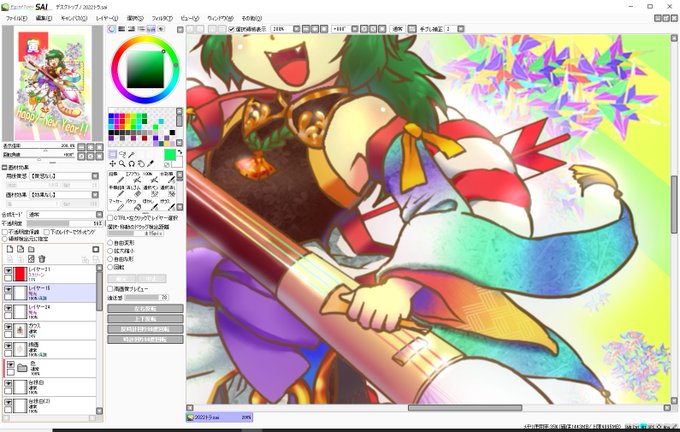This screenshot has width=680, height=432.
Task: Choose the マーカー marker tool
Action: [x=115, y=204]
